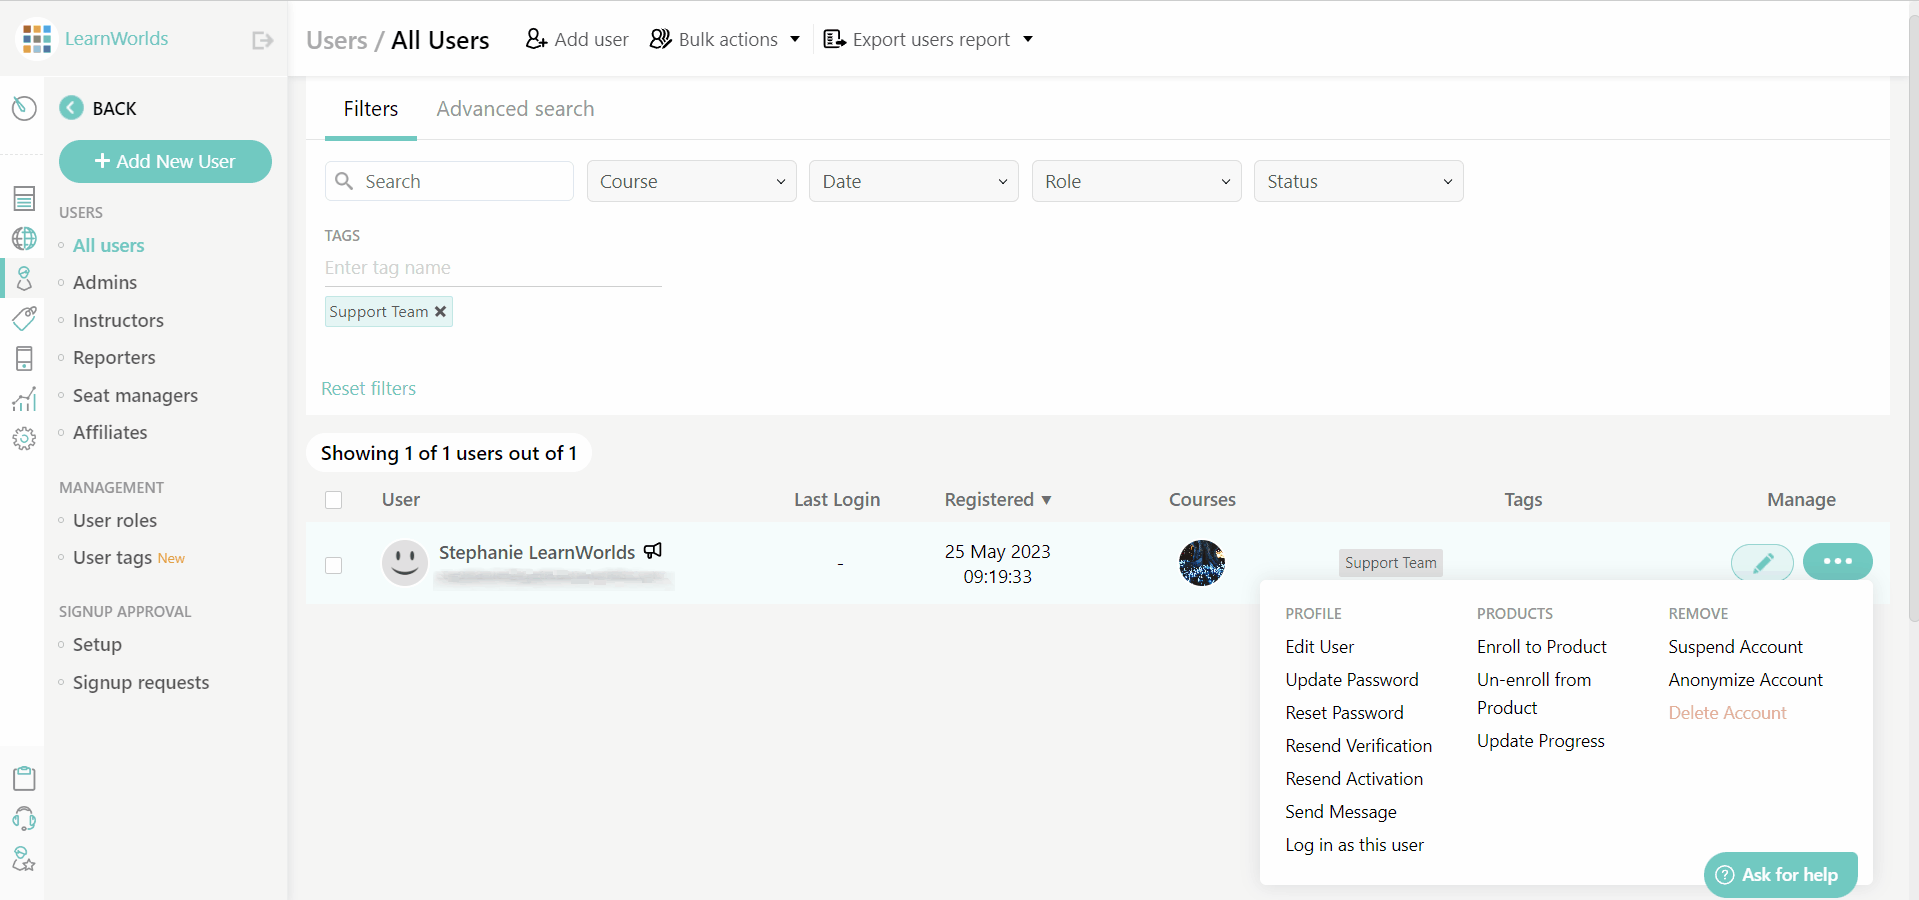Switch to the Advanced search tab
The height and width of the screenshot is (900, 1919).
515,109
